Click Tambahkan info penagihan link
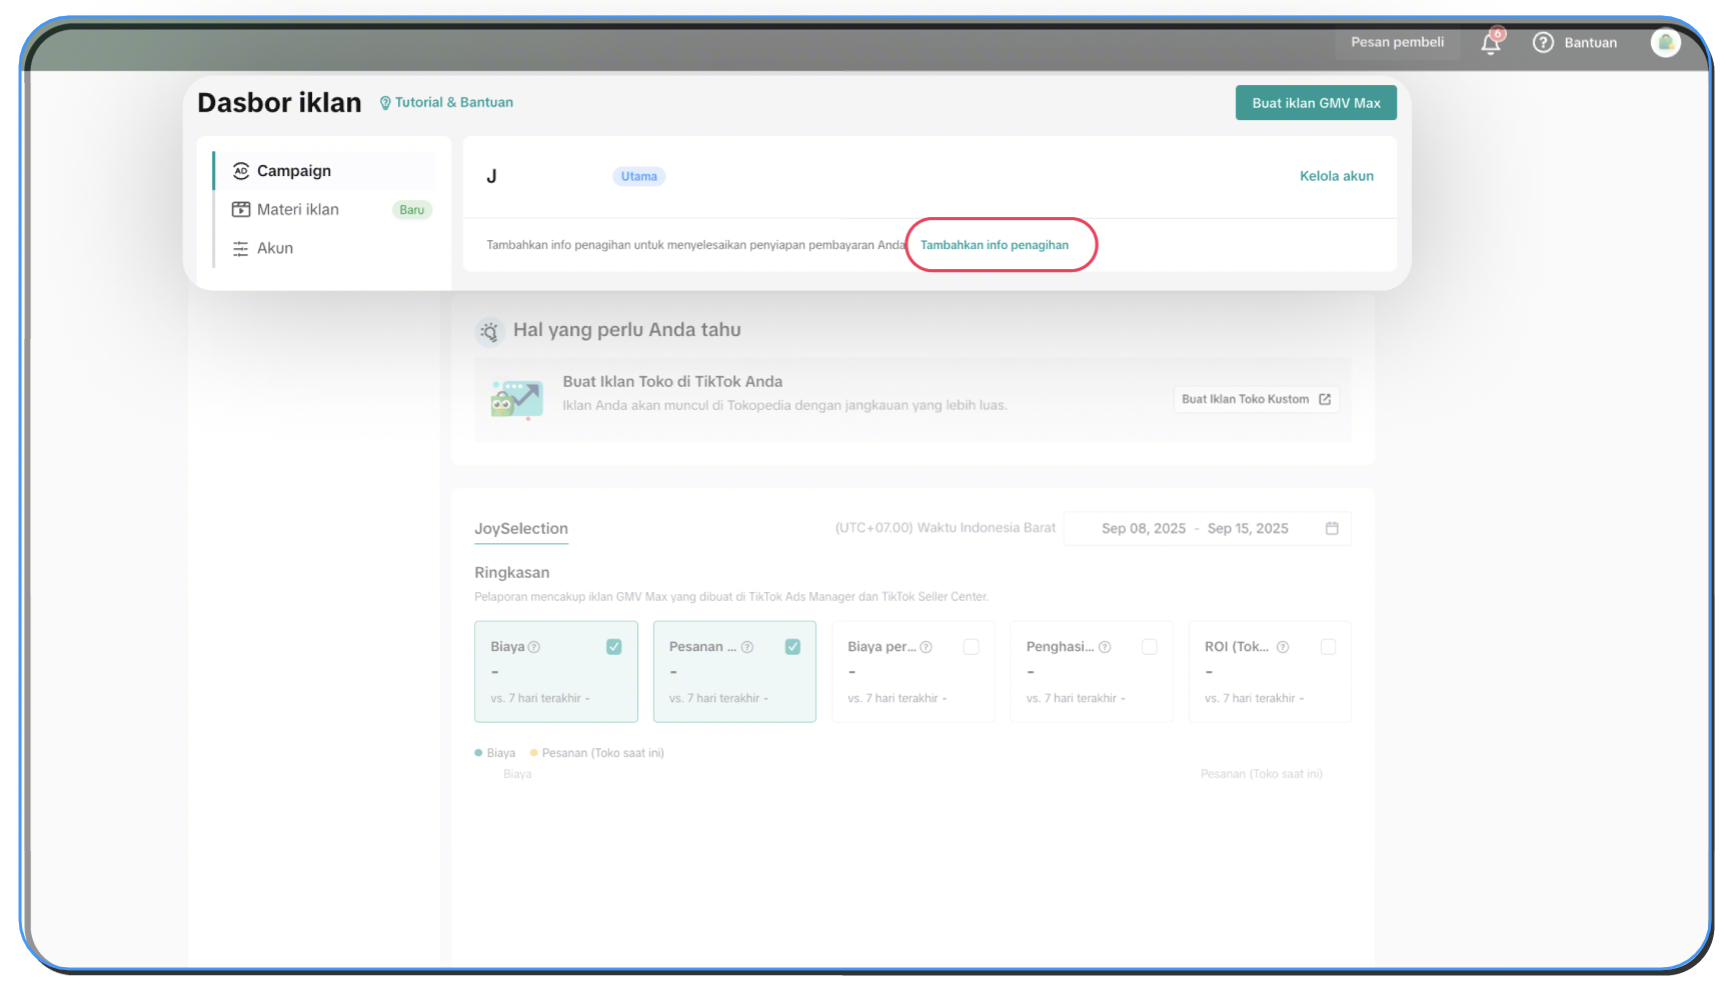This screenshot has width=1734, height=994. tap(994, 245)
